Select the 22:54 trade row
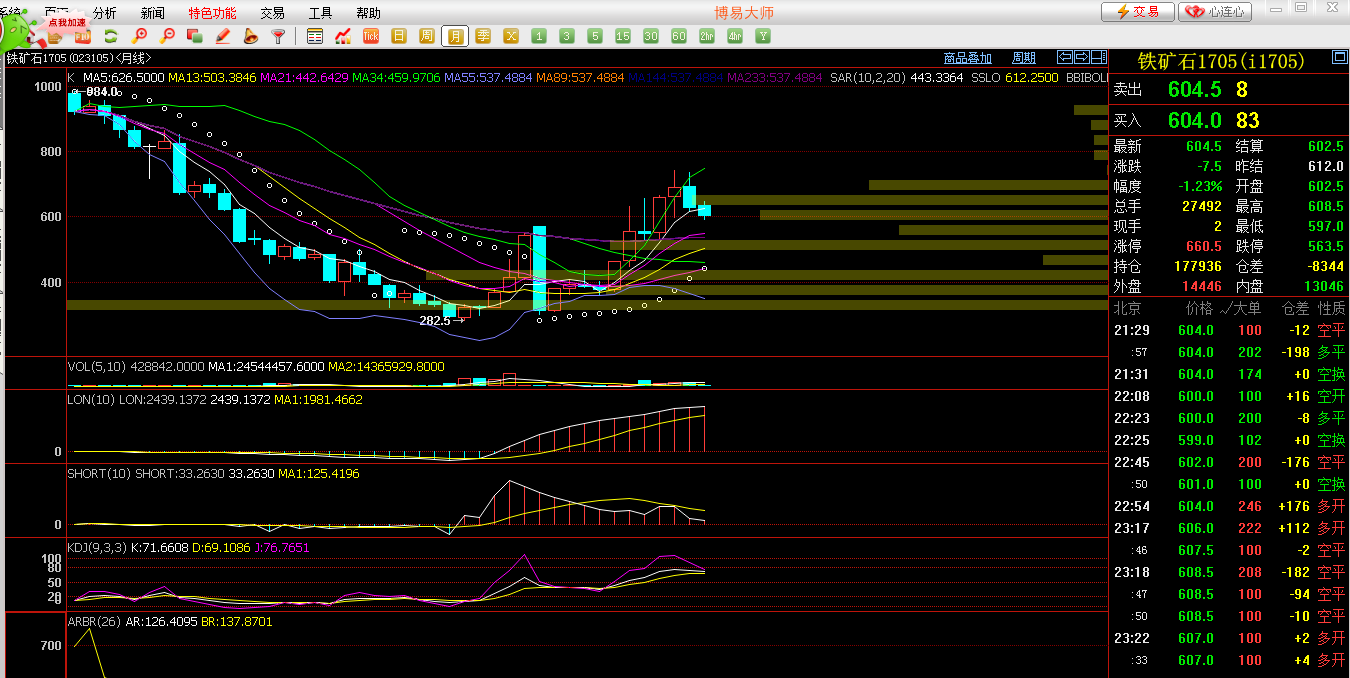1350x678 pixels. pos(1229,506)
